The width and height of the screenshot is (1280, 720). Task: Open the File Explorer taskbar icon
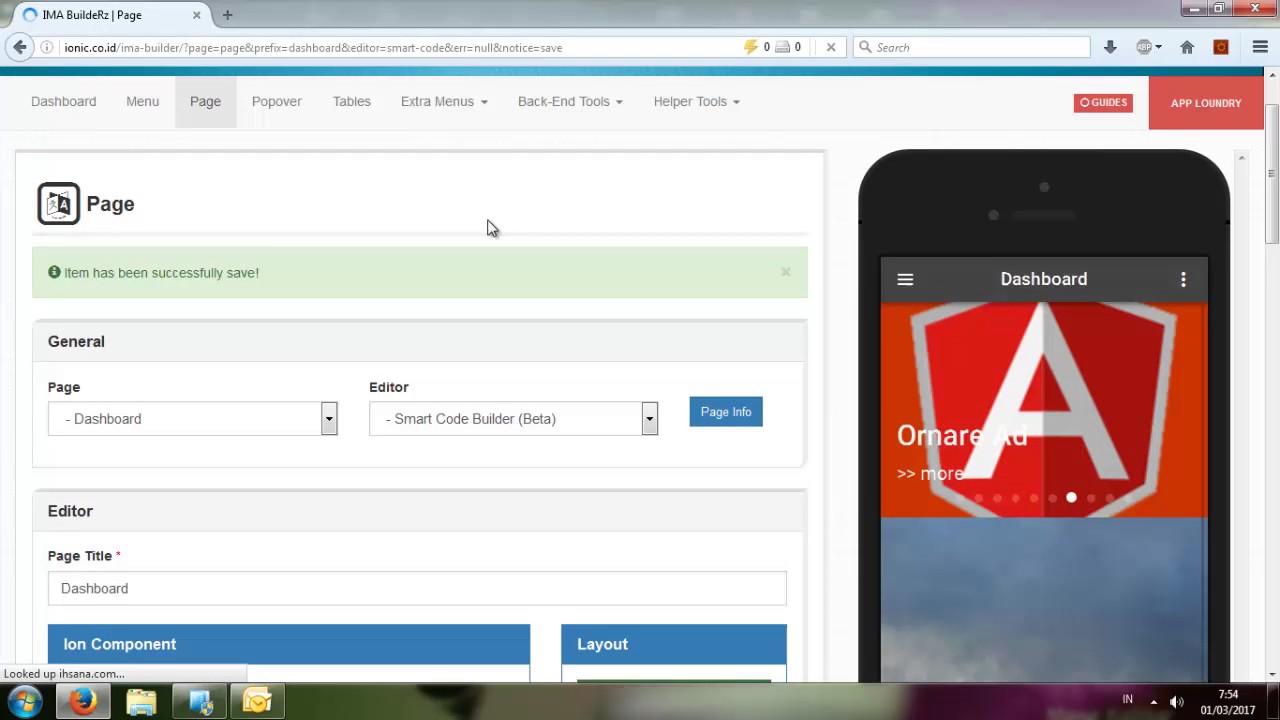point(141,701)
